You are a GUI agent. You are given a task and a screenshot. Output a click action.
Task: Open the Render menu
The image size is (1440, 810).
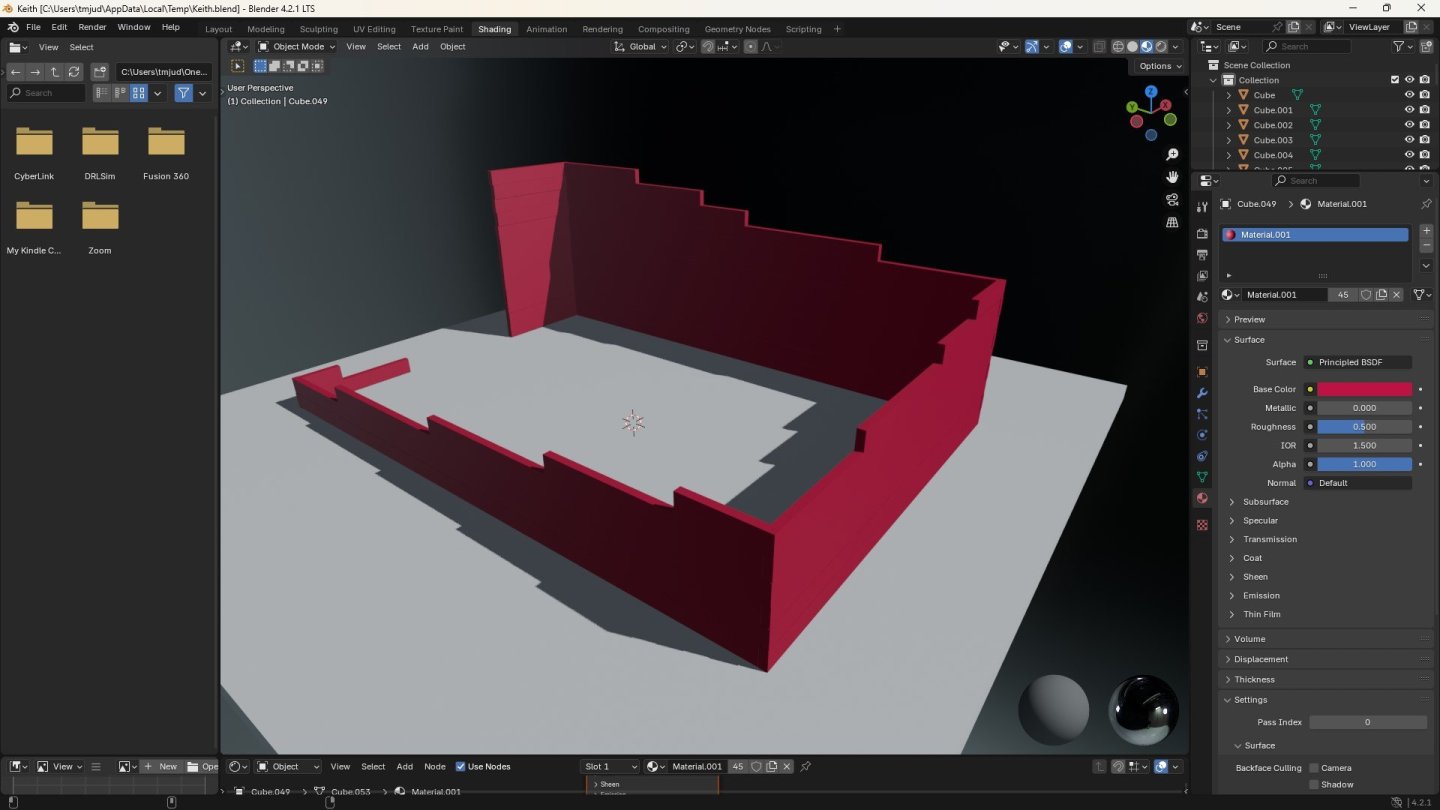[92, 27]
